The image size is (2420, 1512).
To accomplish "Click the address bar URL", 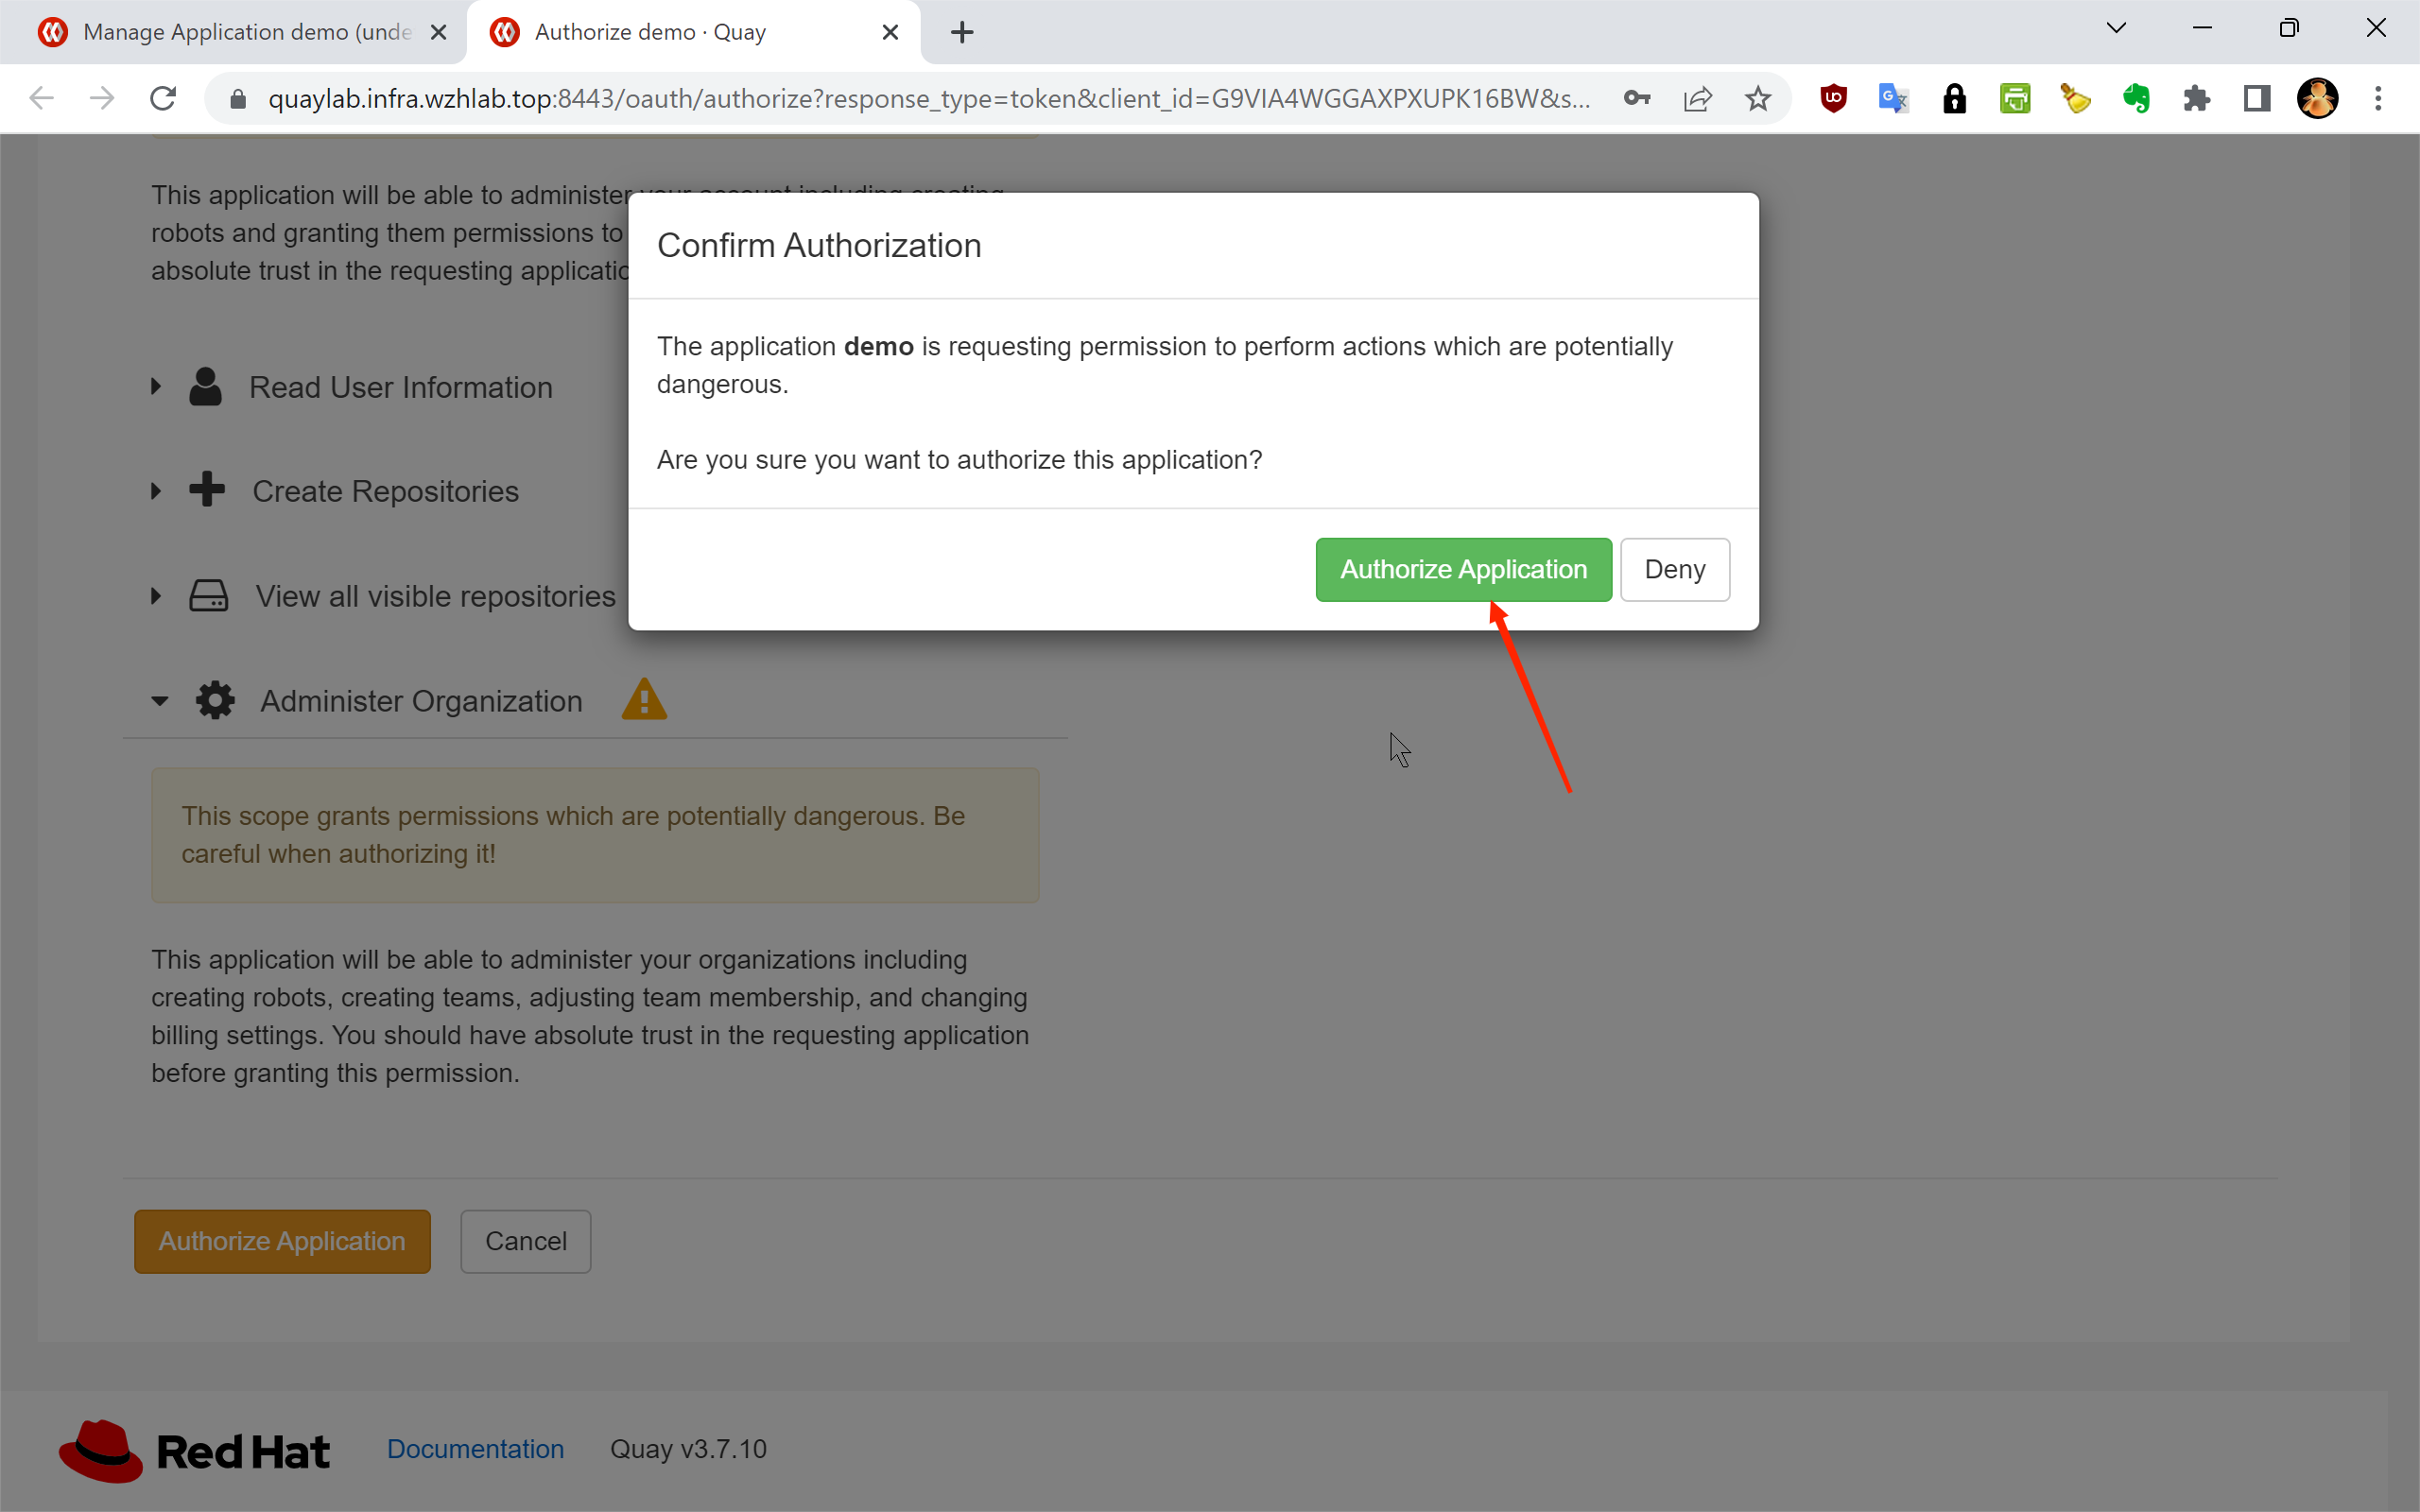I will click(x=928, y=98).
